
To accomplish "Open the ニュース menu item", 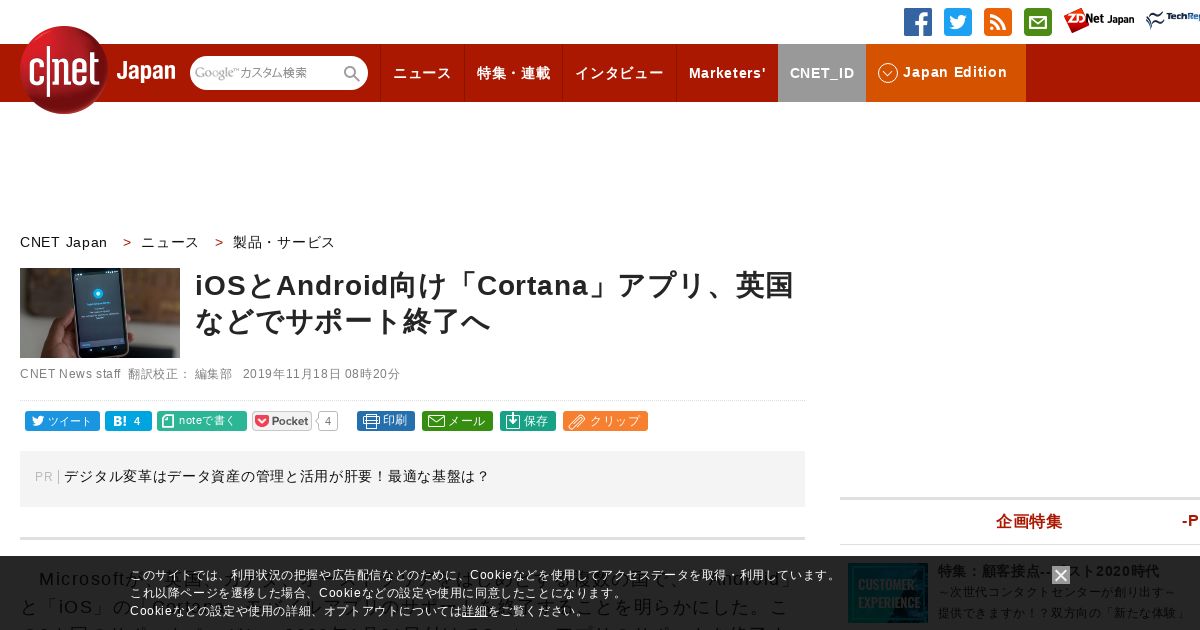I will coord(422,73).
